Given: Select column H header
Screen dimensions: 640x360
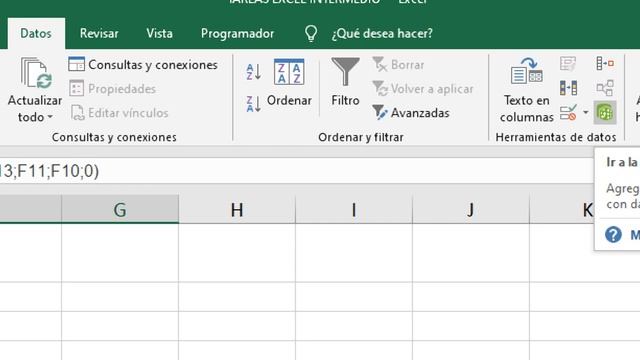Looking at the screenshot, I should [x=237, y=209].
